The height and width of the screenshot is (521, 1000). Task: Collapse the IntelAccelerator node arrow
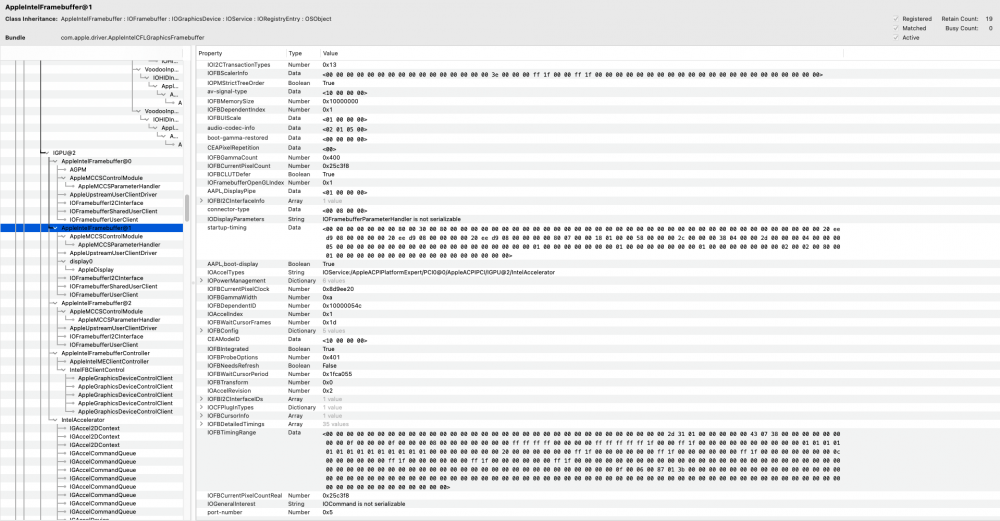pos(55,420)
